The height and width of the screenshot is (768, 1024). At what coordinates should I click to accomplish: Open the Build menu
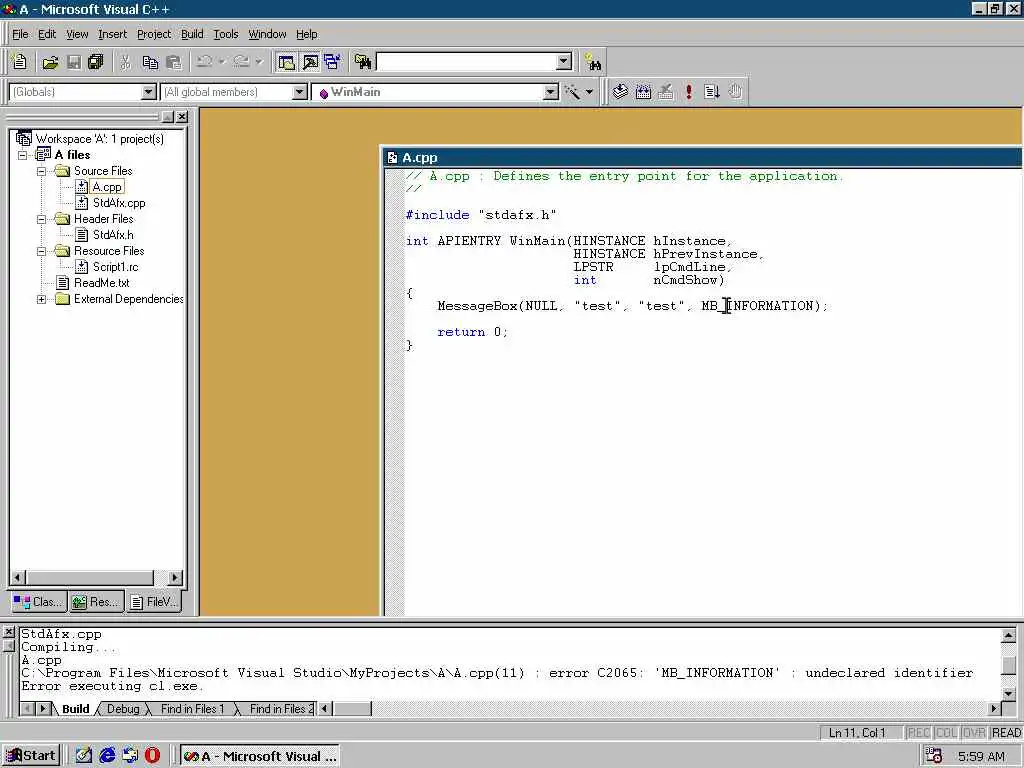[192, 34]
